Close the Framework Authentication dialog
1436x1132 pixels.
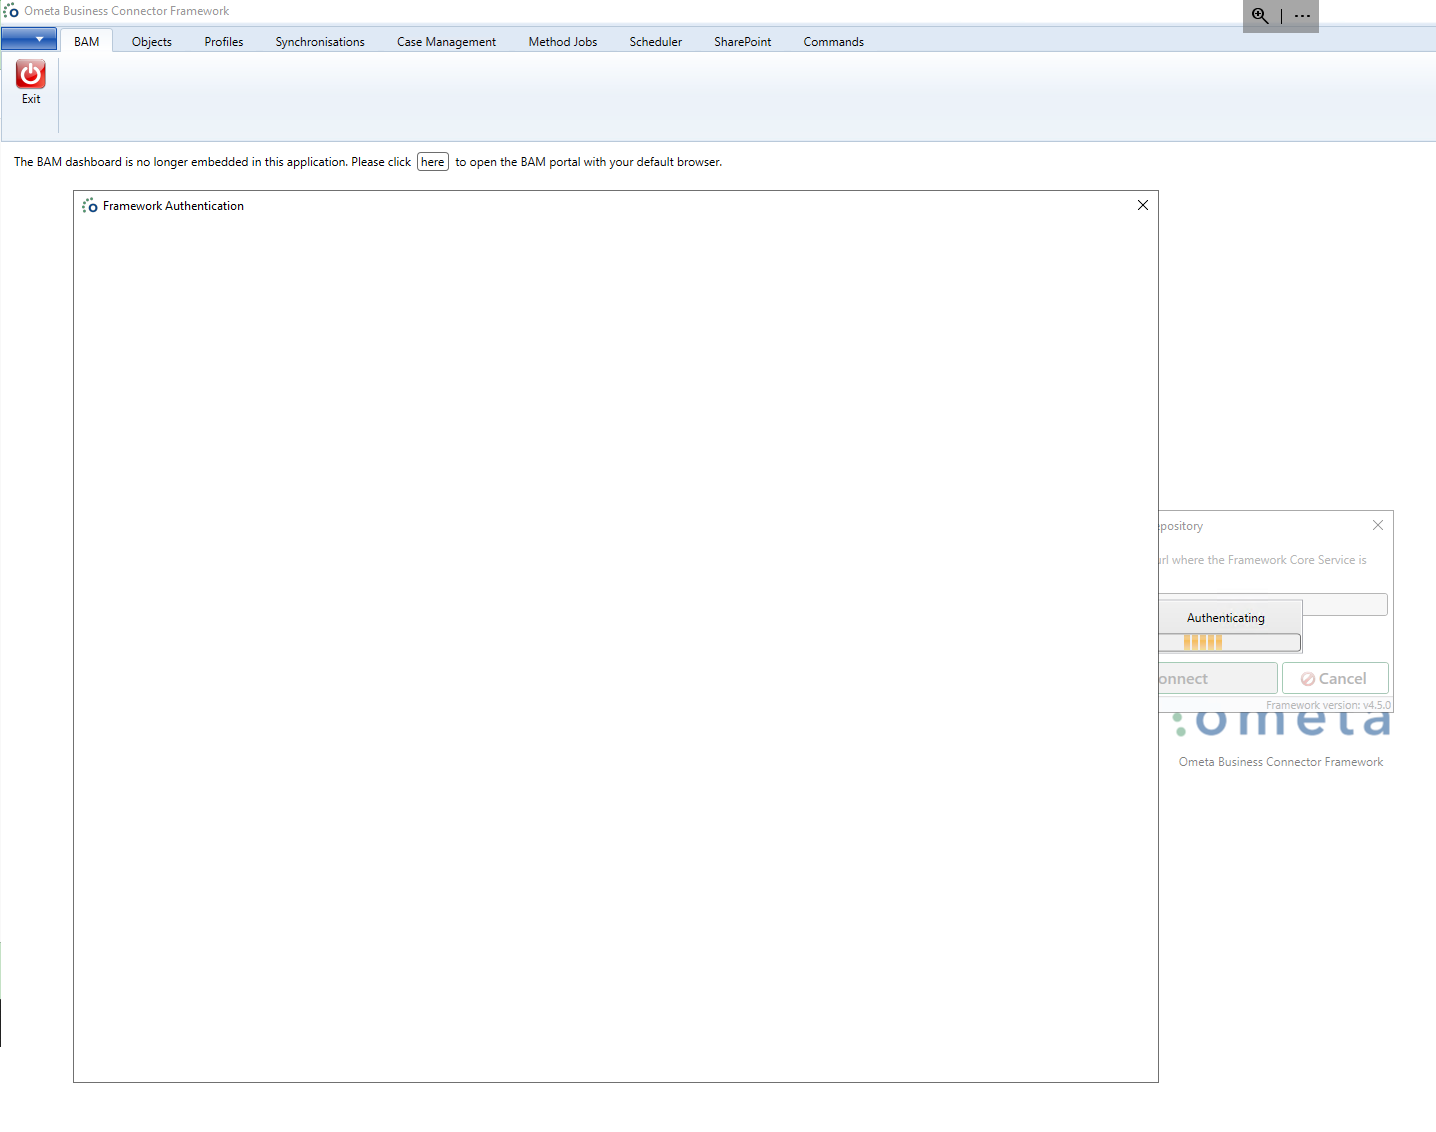[1143, 205]
